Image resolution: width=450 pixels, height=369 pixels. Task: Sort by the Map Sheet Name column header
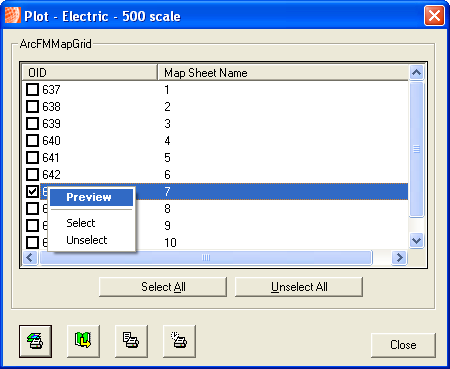pyautogui.click(x=283, y=72)
